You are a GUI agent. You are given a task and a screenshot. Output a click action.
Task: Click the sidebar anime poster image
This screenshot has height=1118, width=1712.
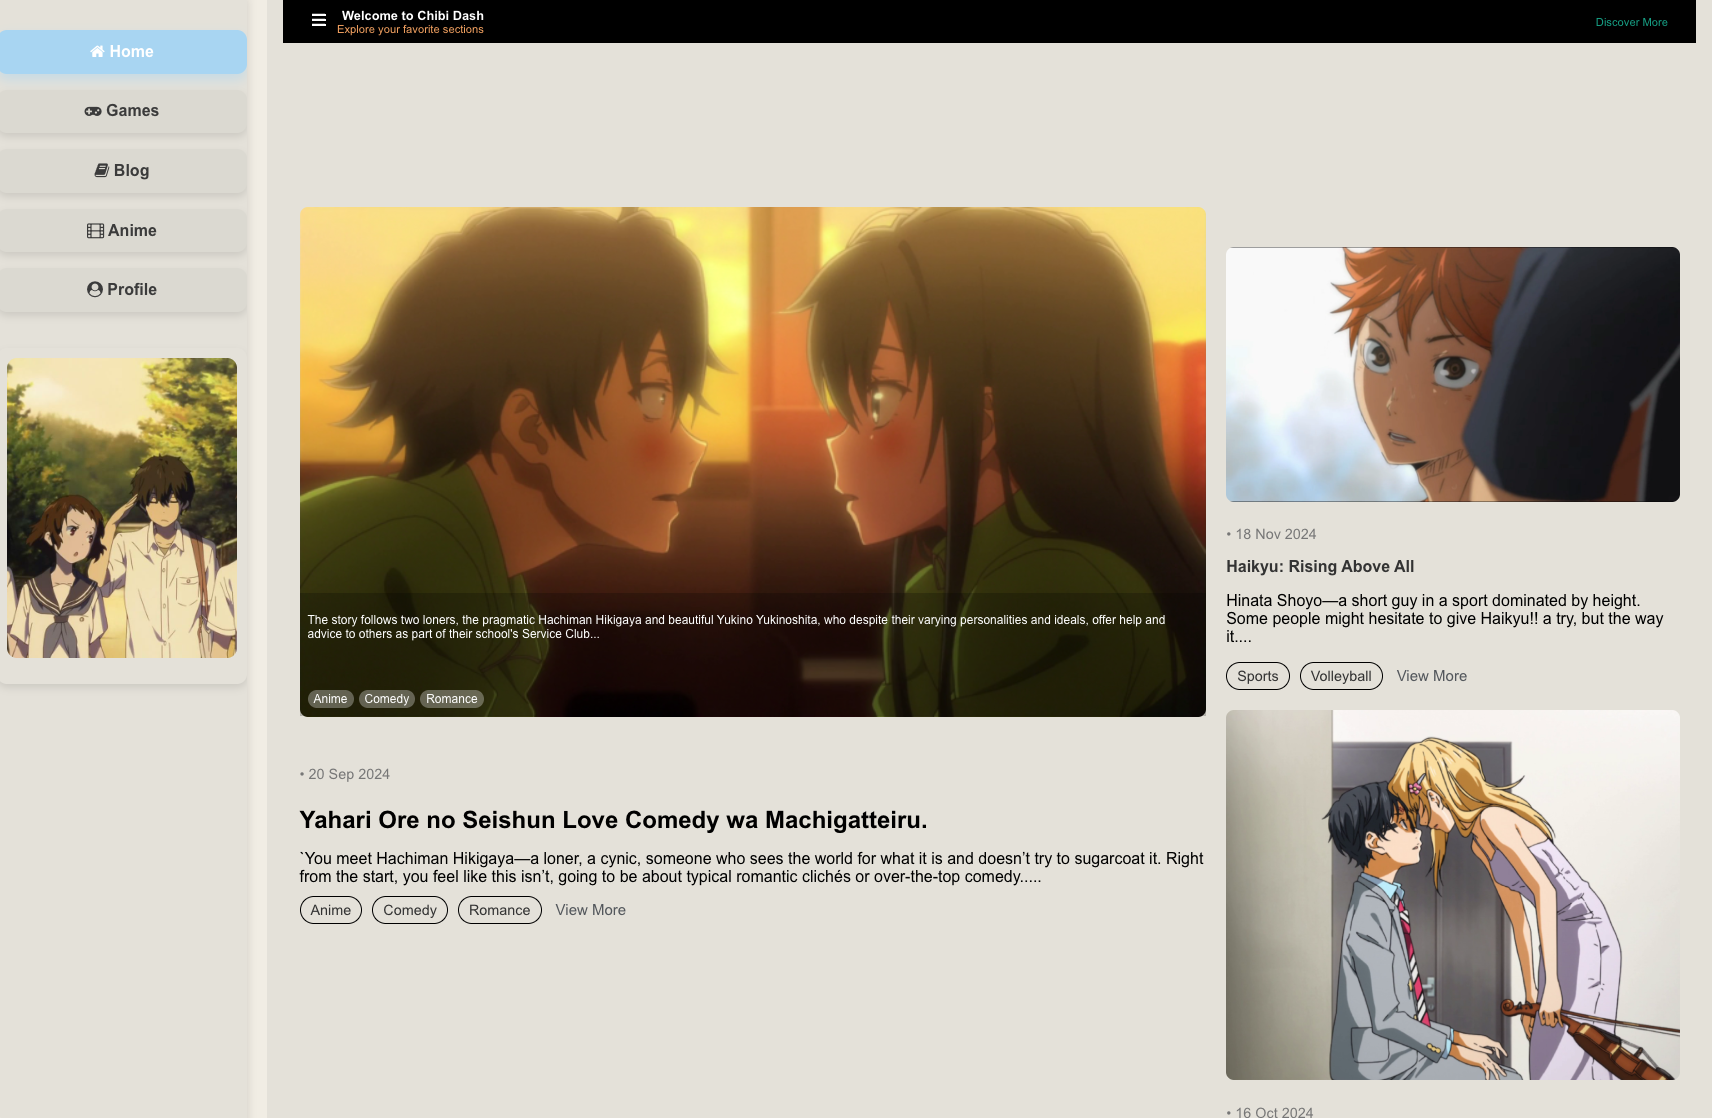pyautogui.click(x=122, y=507)
